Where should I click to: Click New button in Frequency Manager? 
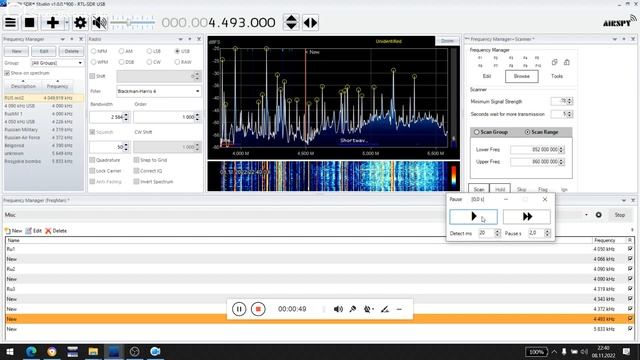[x=16, y=51]
